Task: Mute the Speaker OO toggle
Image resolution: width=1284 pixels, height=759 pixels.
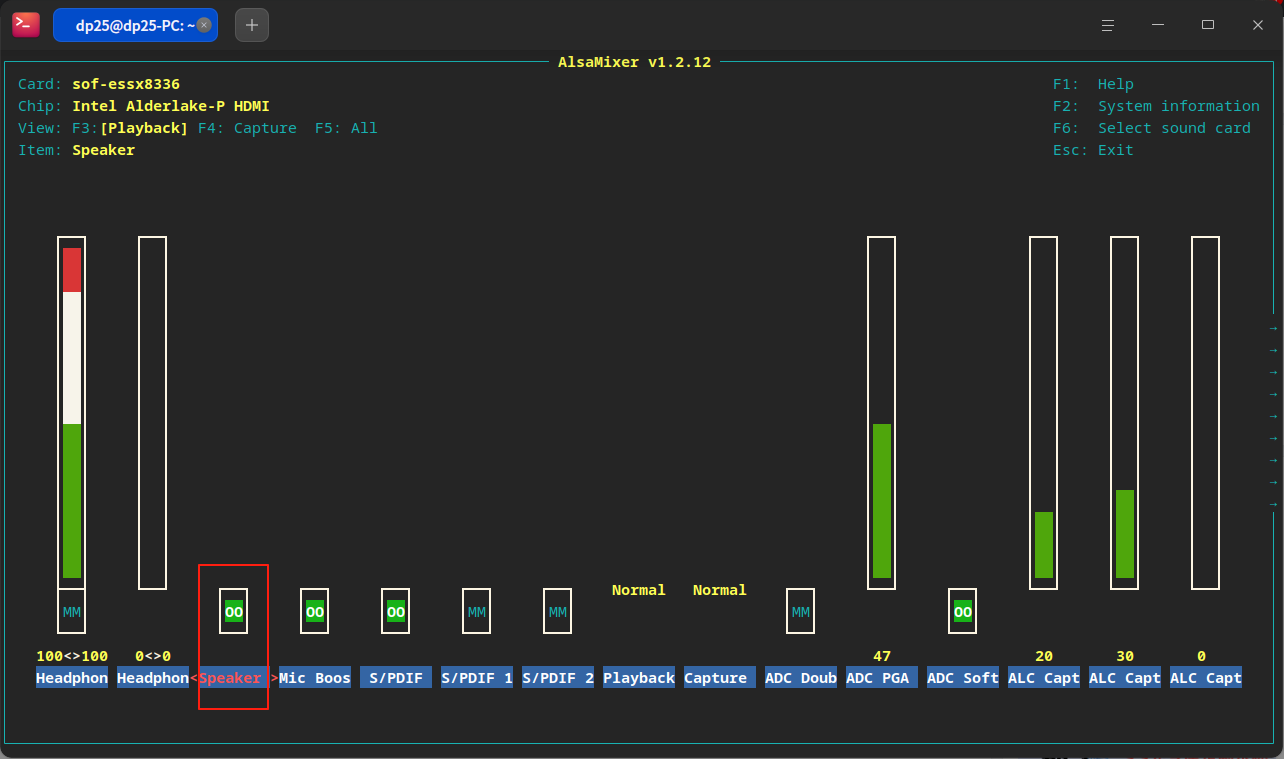Action: pos(234,611)
